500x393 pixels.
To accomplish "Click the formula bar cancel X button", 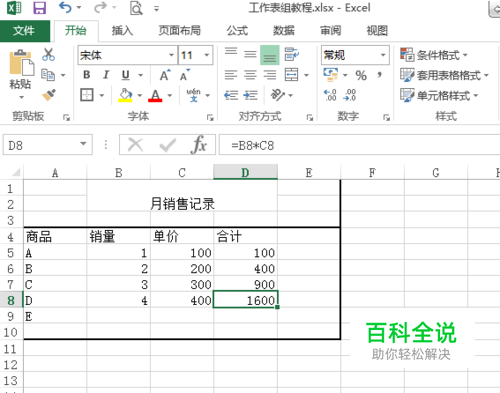I will coord(135,145).
